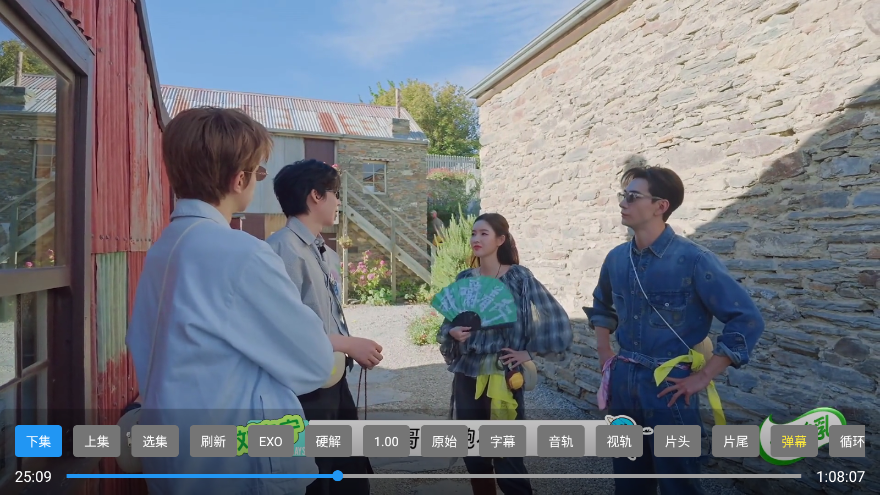
Task: Seek back within the played blue track
Action: [x=199, y=476]
